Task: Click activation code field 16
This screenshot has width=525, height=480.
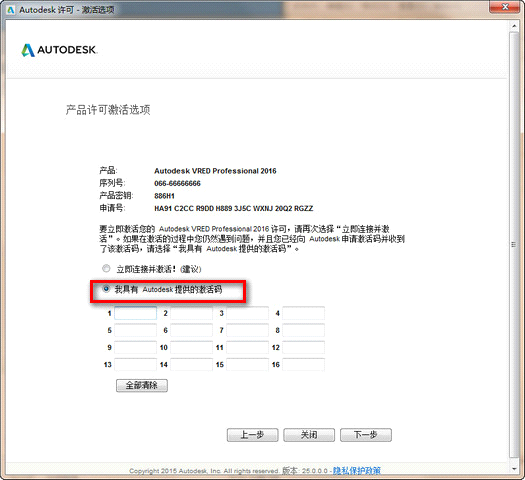Action: tap(303, 365)
